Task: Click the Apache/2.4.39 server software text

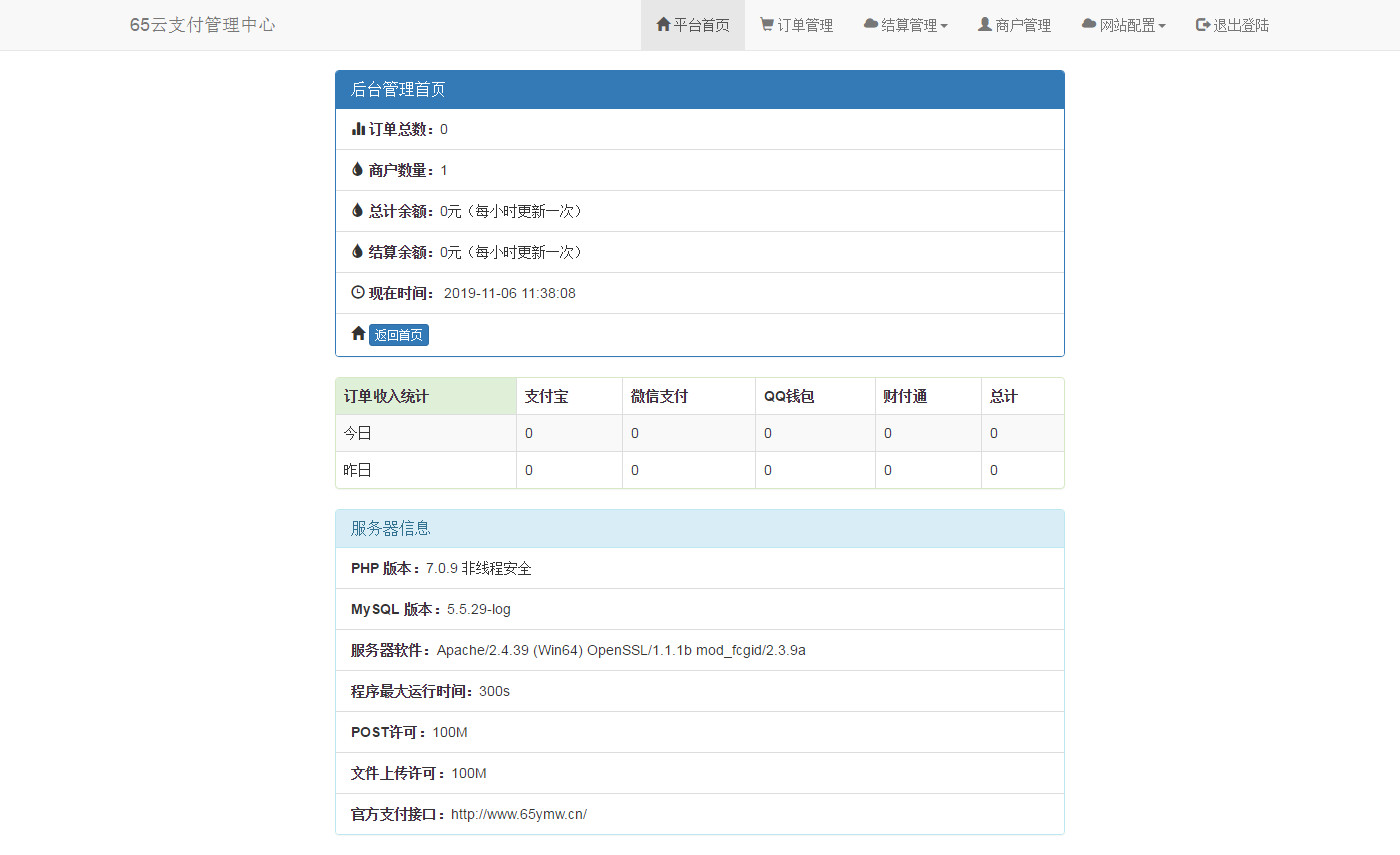Action: 621,650
